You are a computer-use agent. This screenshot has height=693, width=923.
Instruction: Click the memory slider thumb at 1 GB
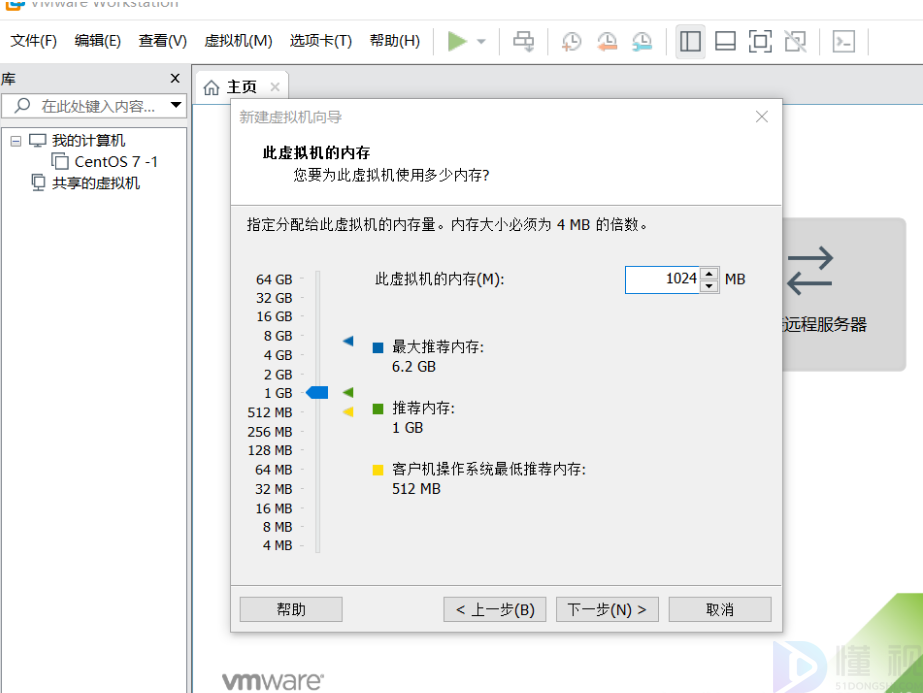(317, 393)
